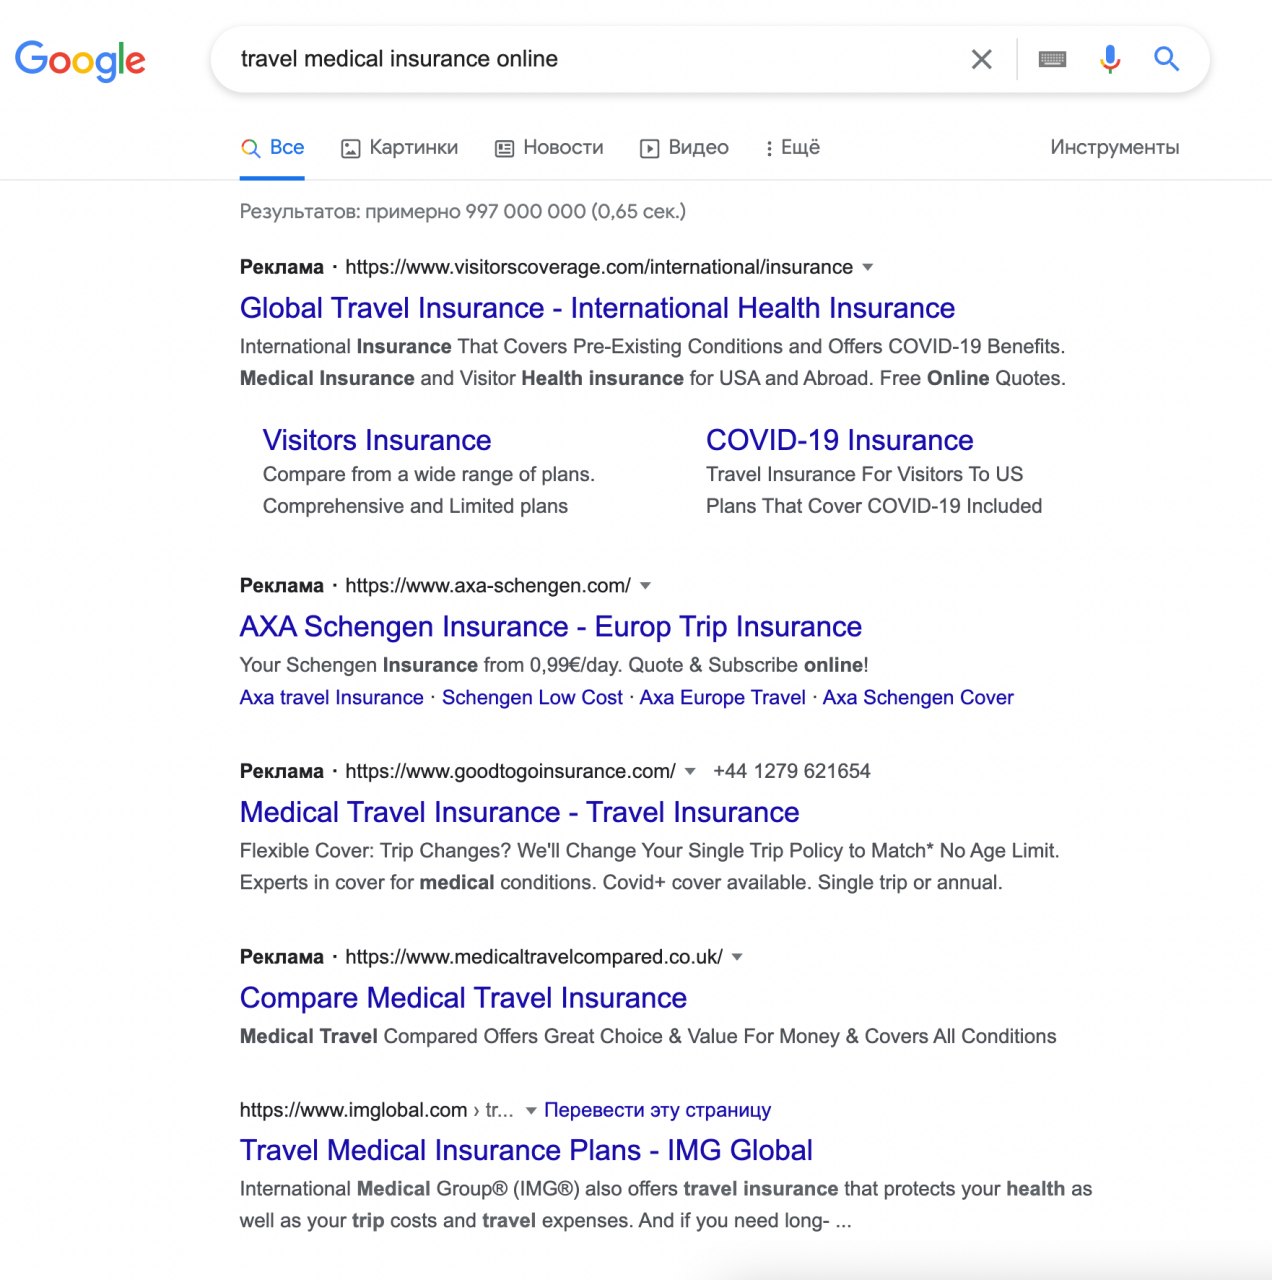Switch to the Новости news tab

pyautogui.click(x=550, y=148)
